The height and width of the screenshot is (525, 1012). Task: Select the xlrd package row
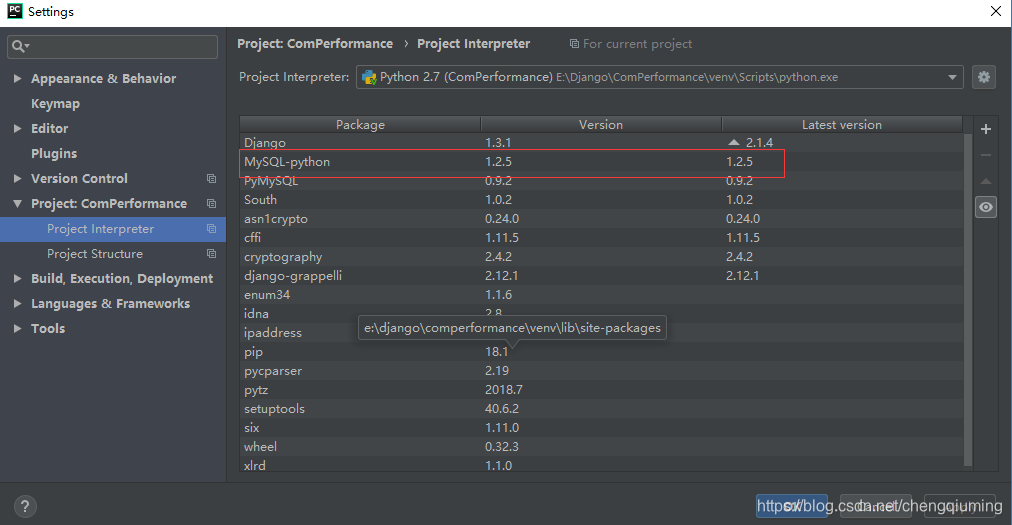[602, 465]
